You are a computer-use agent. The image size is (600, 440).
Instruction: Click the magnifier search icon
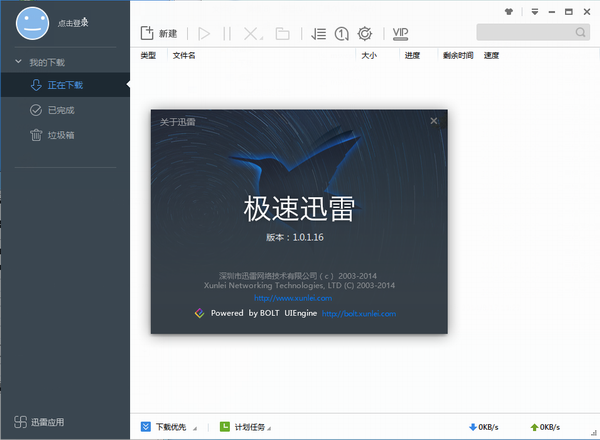580,32
